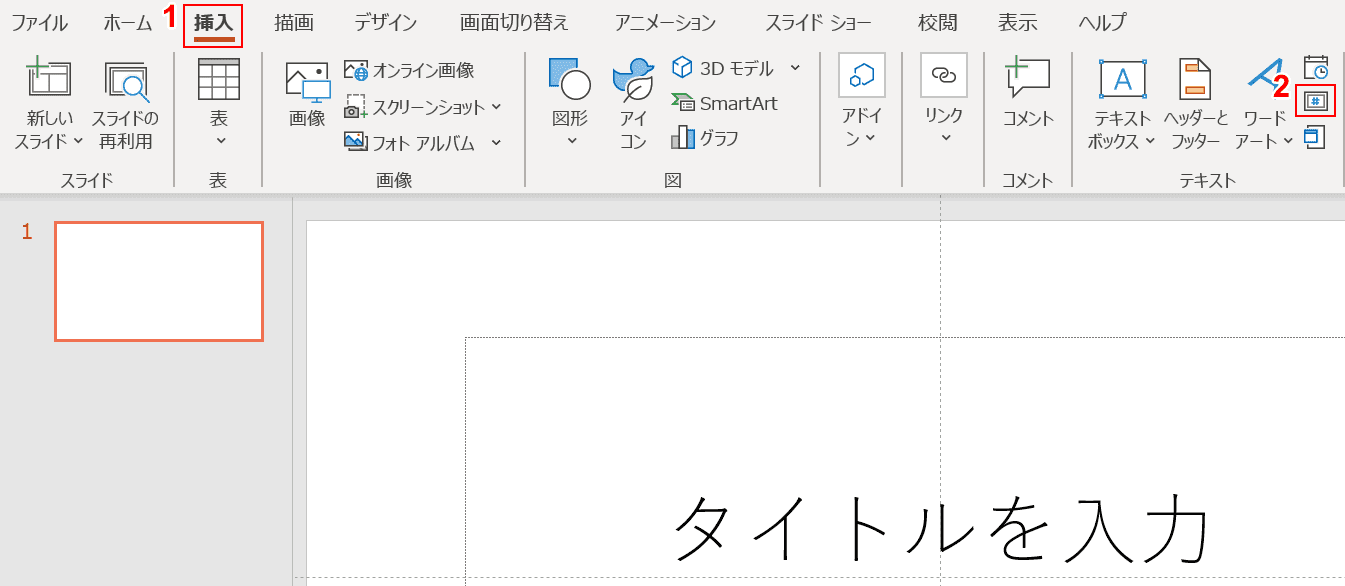Click オンライン画像 button
The image size is (1345, 586).
click(409, 69)
